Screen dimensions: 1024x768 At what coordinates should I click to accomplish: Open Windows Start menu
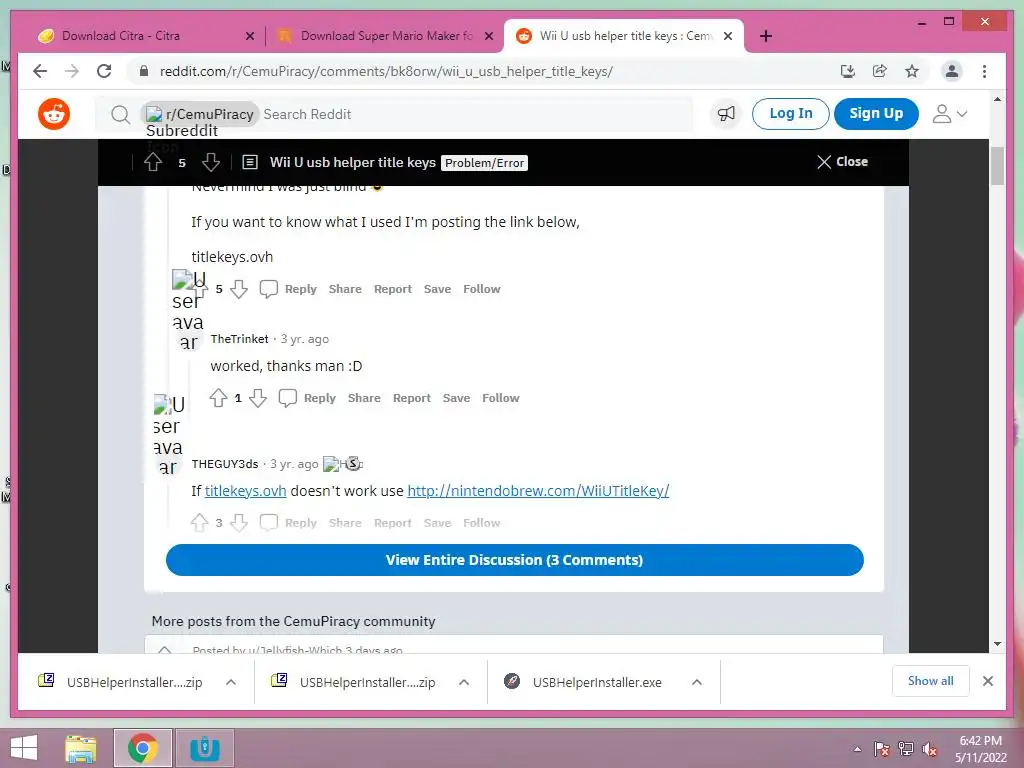coord(24,748)
